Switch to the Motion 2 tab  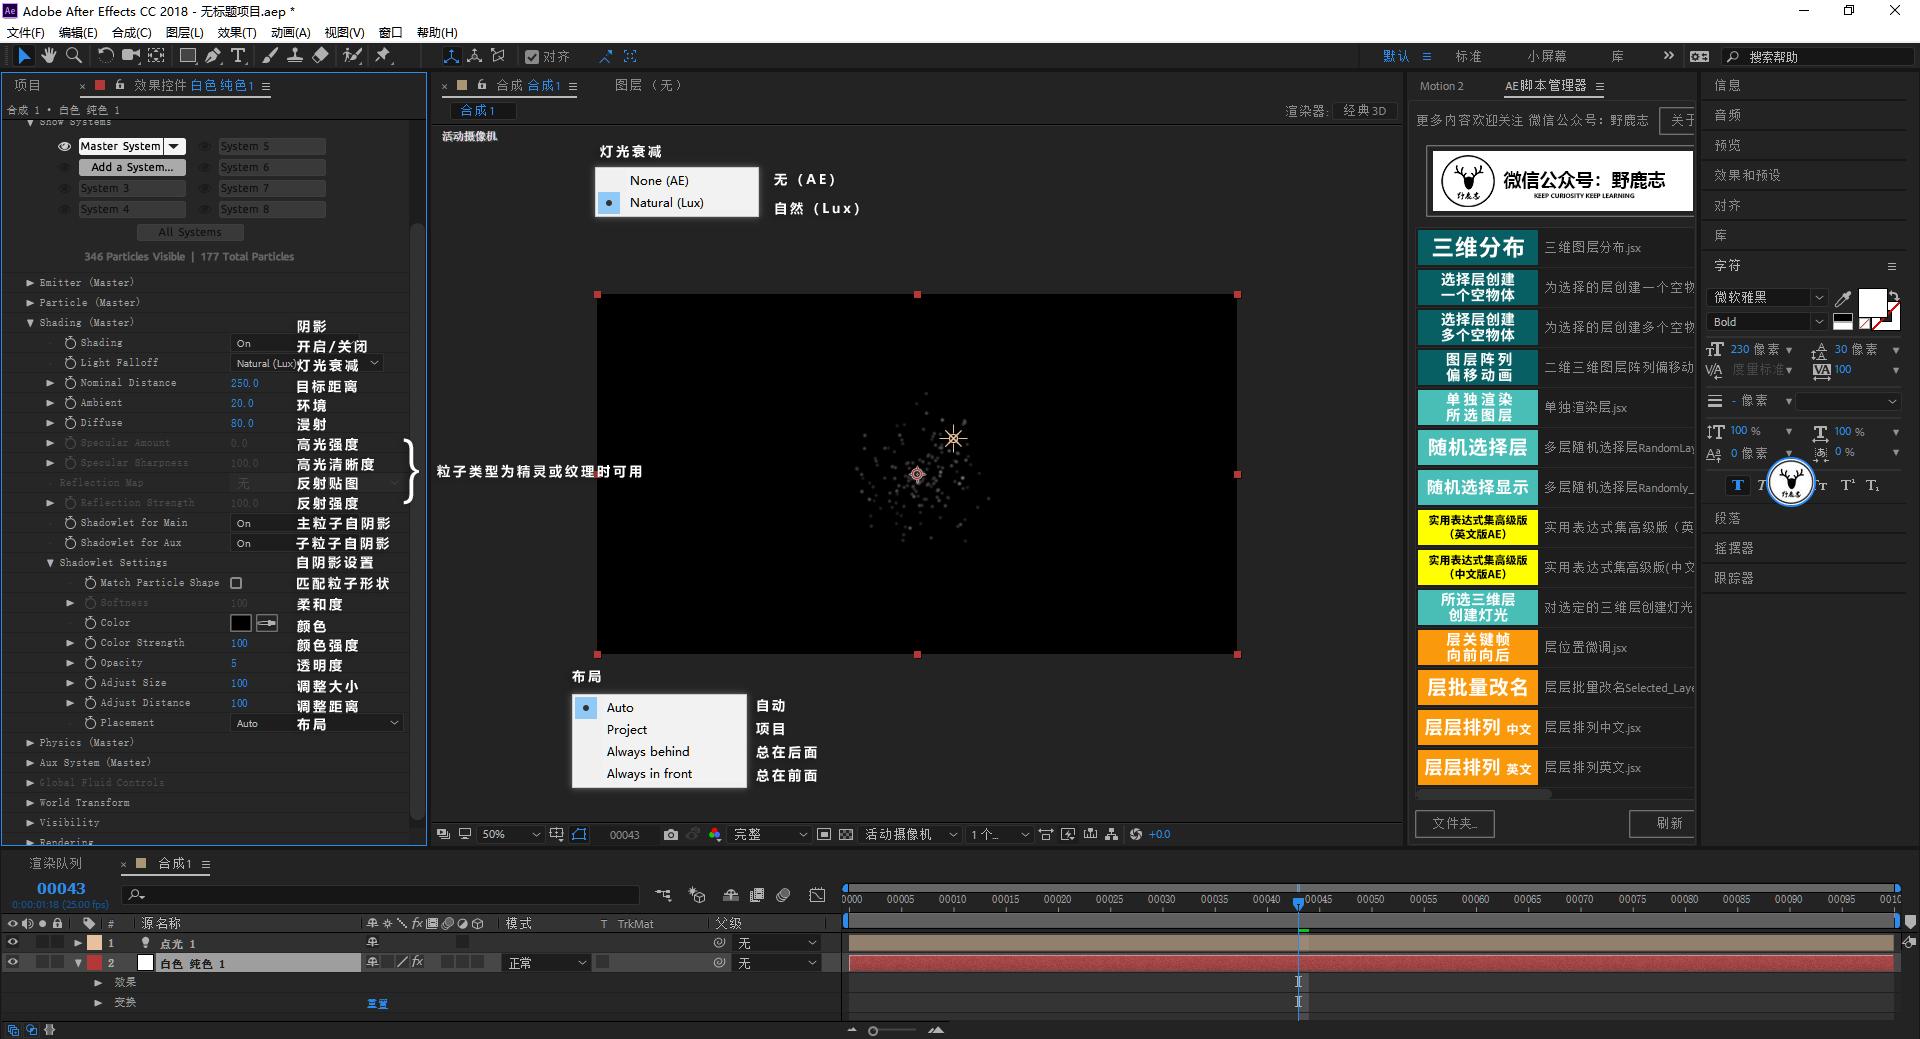click(x=1441, y=86)
